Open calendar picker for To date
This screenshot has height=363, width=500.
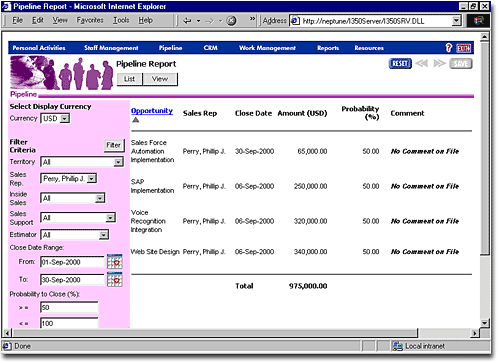point(115,279)
